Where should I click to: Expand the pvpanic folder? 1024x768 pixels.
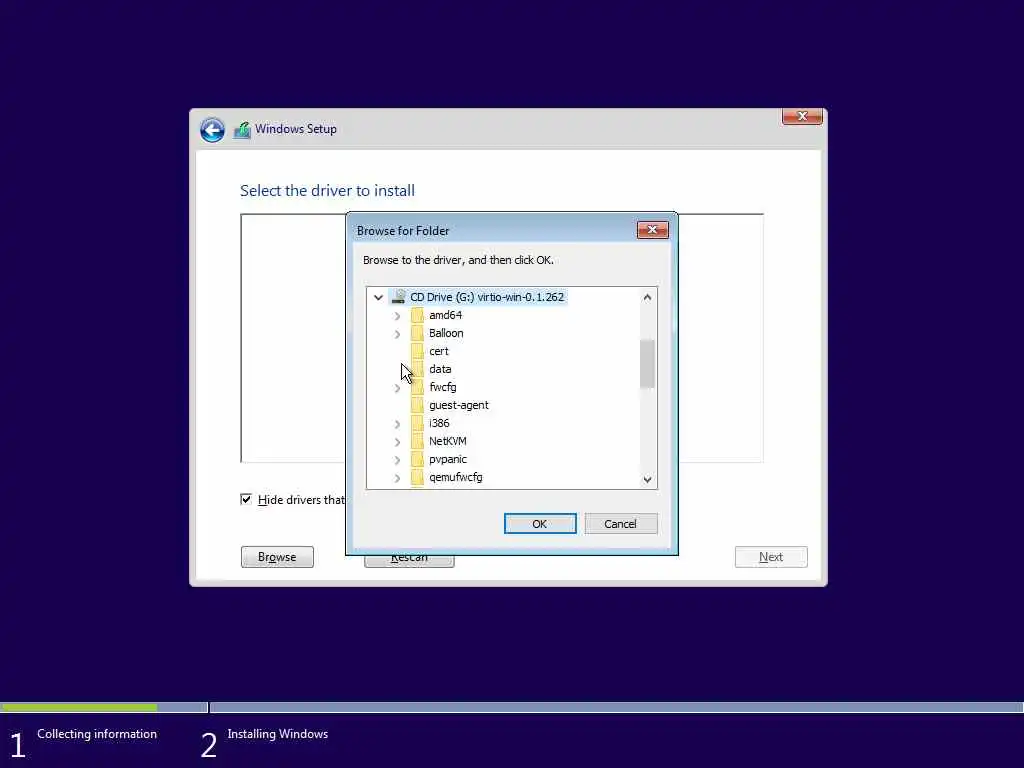pyautogui.click(x=397, y=460)
